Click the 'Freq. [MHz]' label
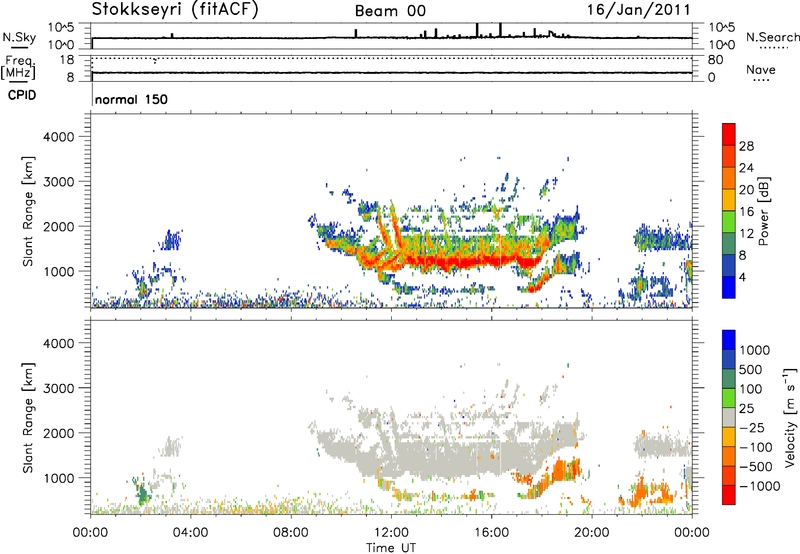 pyautogui.click(x=19, y=67)
